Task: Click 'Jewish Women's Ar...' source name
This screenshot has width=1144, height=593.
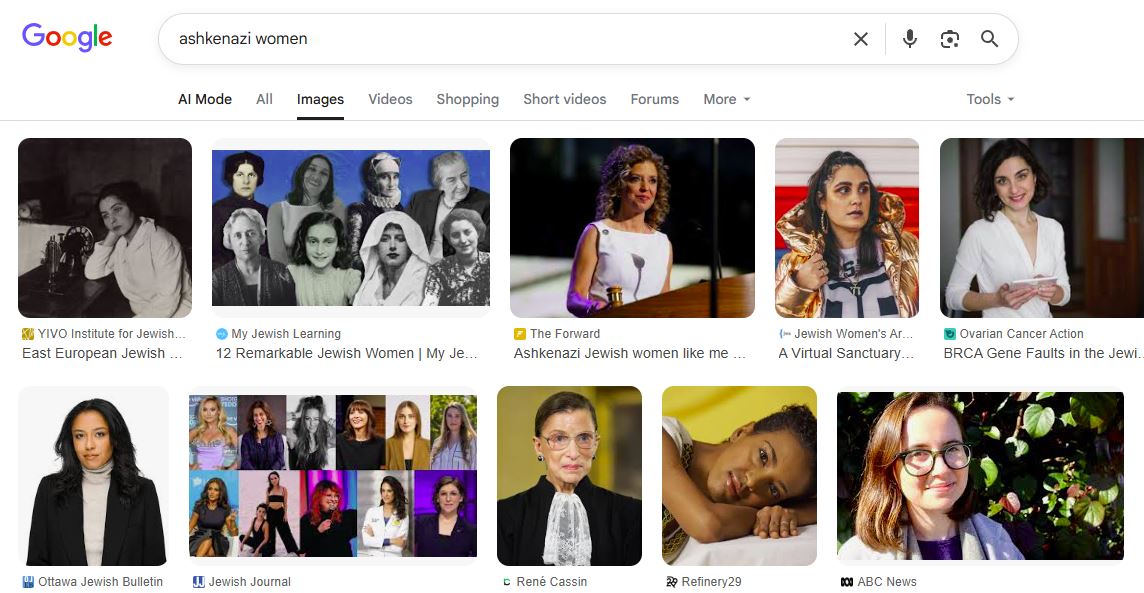Action: [854, 334]
